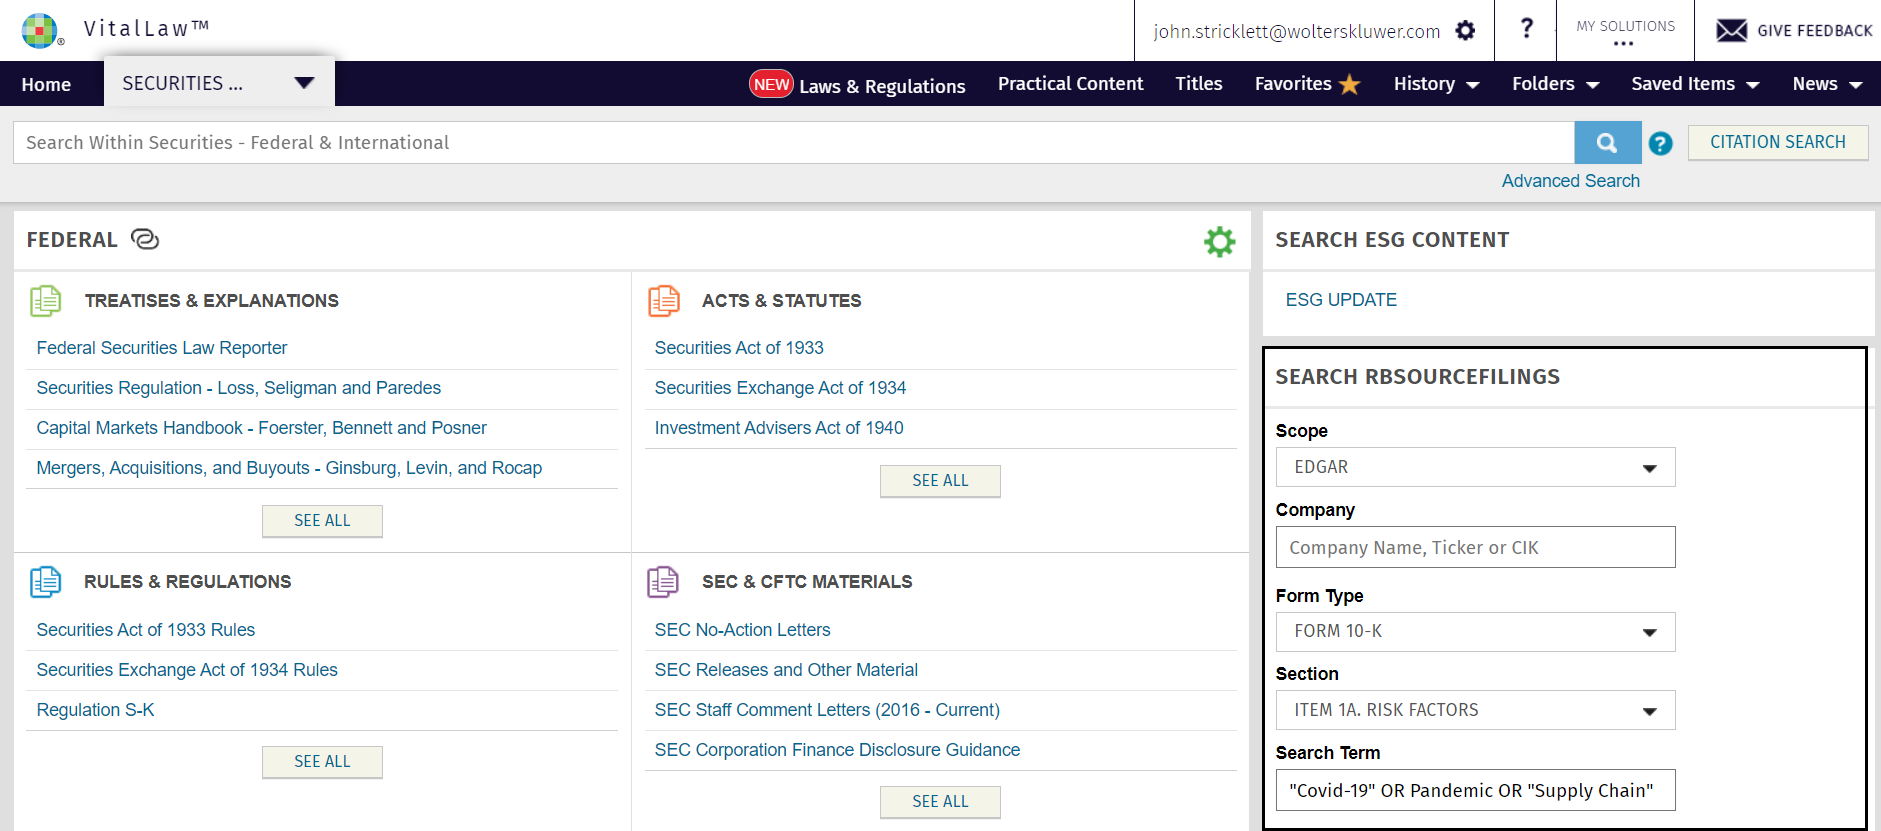Click the green gear in Federal panel

click(1219, 241)
